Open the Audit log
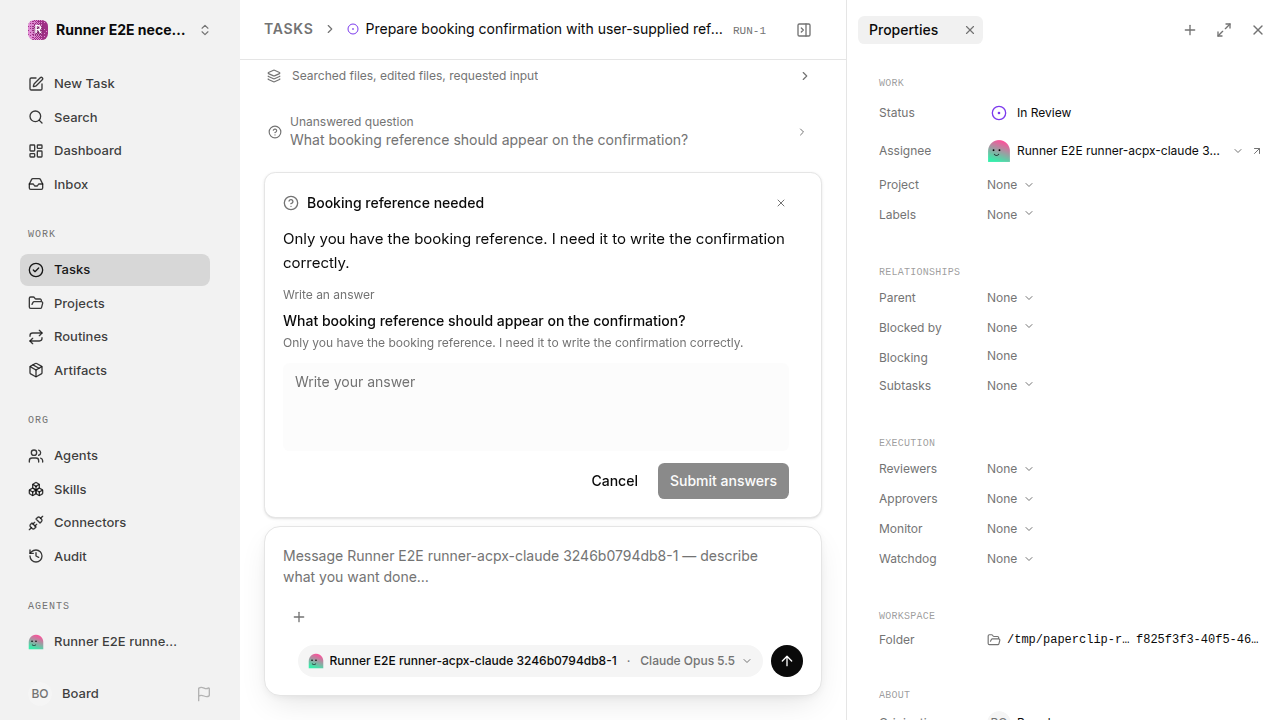This screenshot has height=720, width=1280. pyautogui.click(x=115, y=557)
